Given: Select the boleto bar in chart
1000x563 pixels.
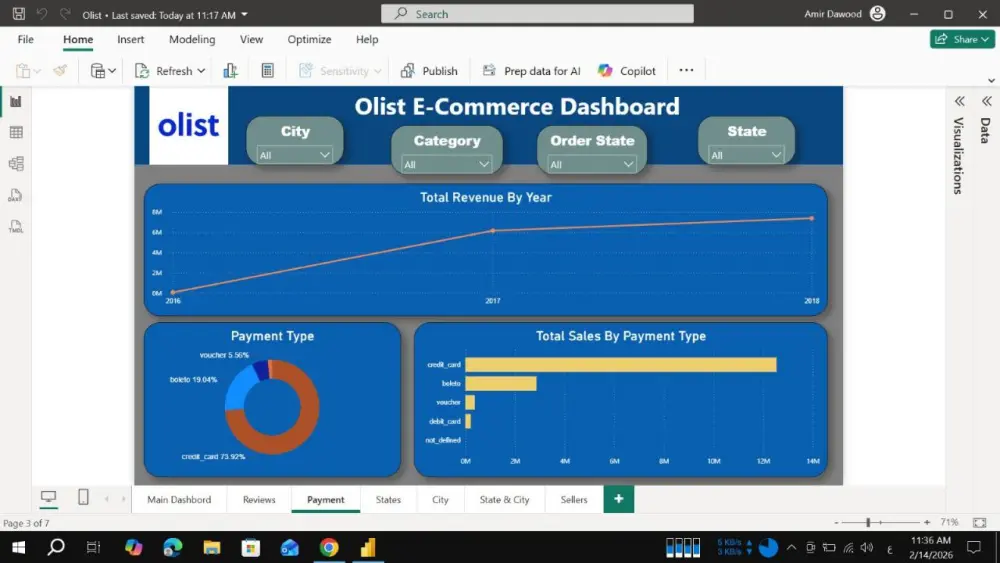Looking at the screenshot, I should (501, 383).
